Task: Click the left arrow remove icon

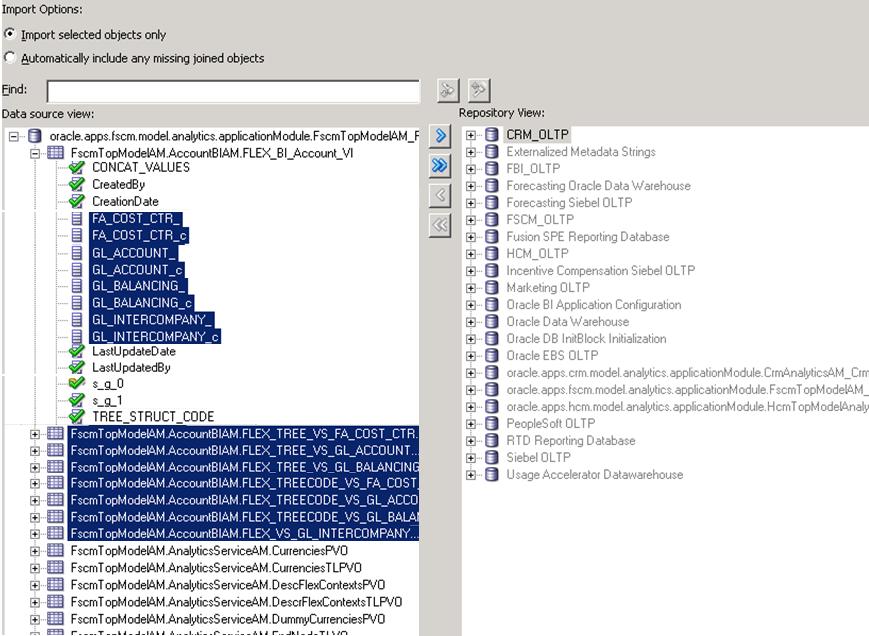Action: pyautogui.click(x=442, y=193)
